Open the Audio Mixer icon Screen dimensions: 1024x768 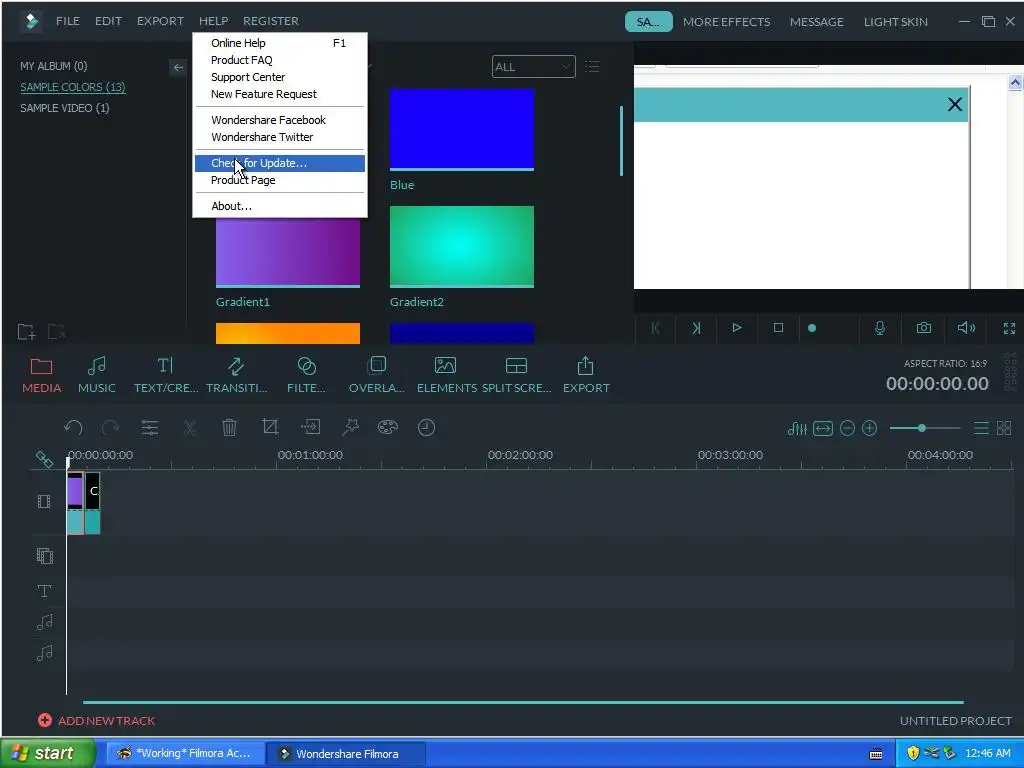tap(797, 428)
